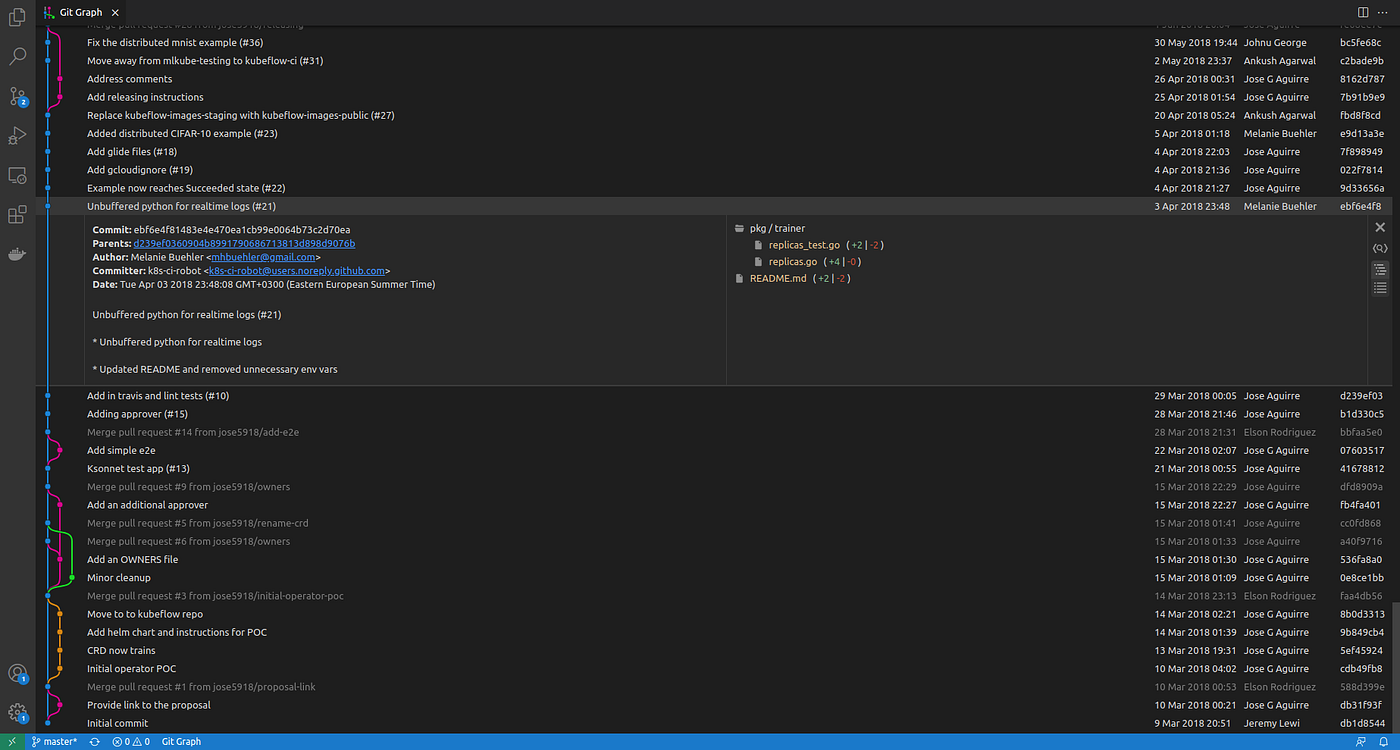This screenshot has width=1400, height=750.
Task: Open the Docker view in the sidebar
Action: [17, 253]
